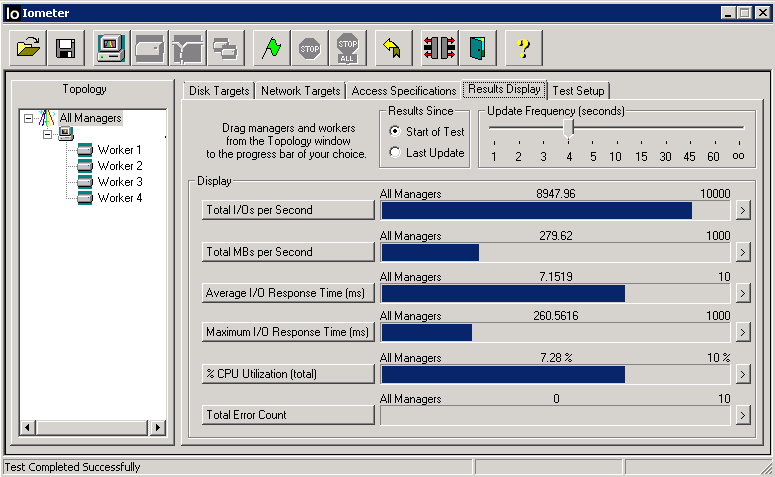Click the 8947.96 IOPS value
This screenshot has width=775, height=477.
(556, 194)
